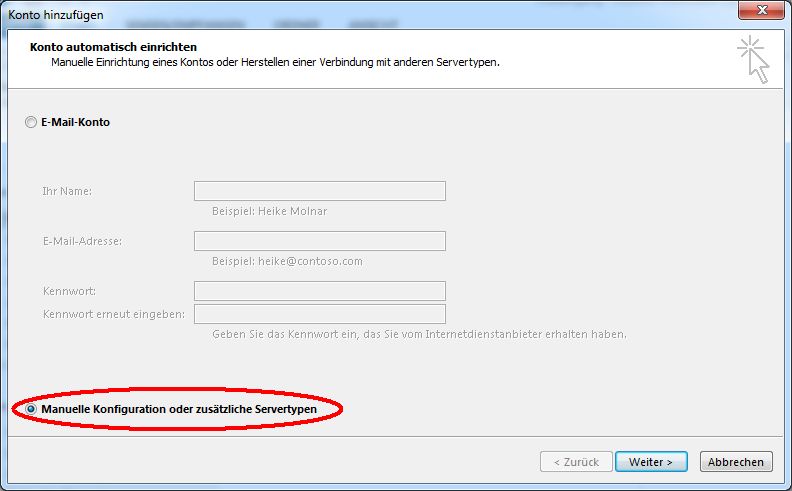The width and height of the screenshot is (792, 491).
Task: Click the heading Konto automatisch einrichten
Action: [113, 47]
